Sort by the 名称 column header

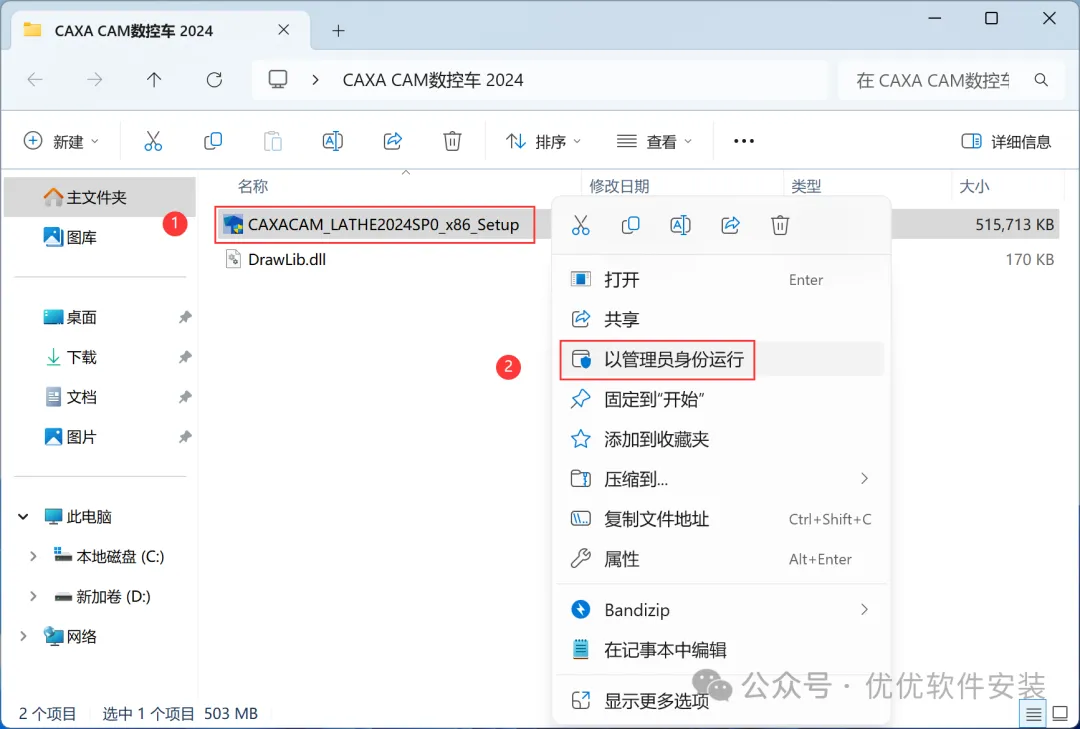tap(253, 186)
